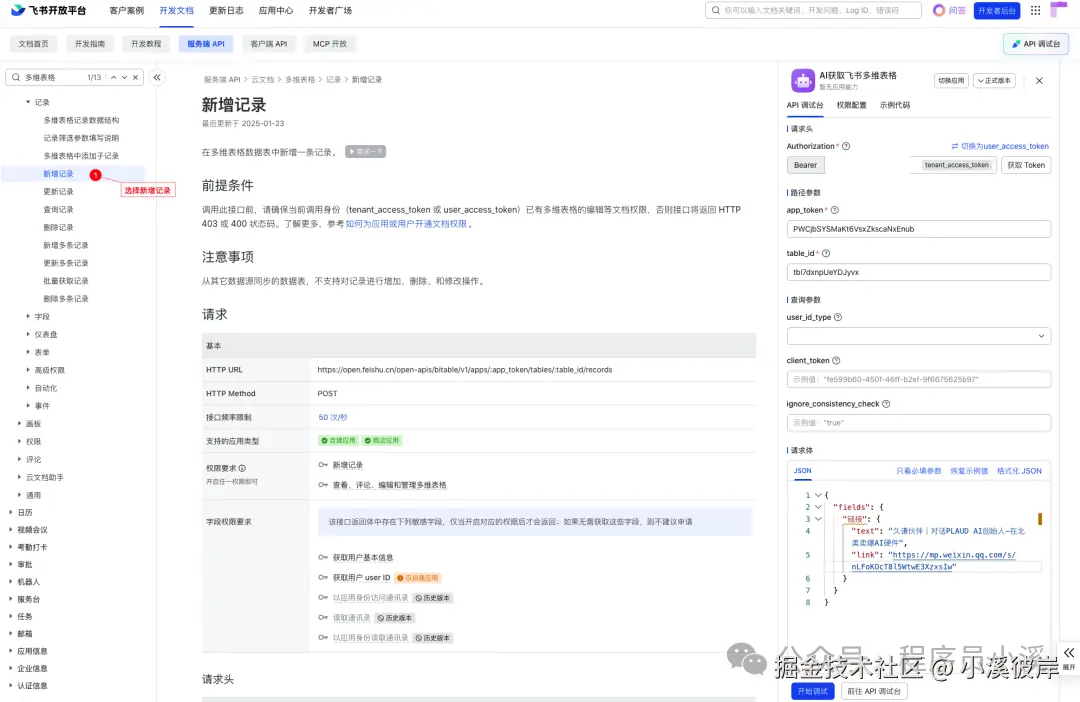Viewport: 1080px width, 702px height.
Task: Go to previous search match arrow
Action: click(114, 77)
